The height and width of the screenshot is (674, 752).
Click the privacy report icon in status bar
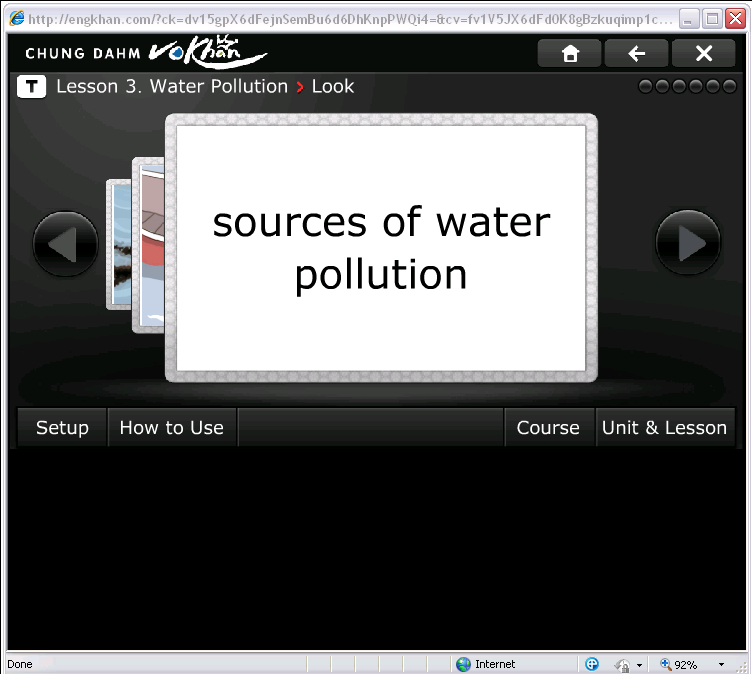592,664
